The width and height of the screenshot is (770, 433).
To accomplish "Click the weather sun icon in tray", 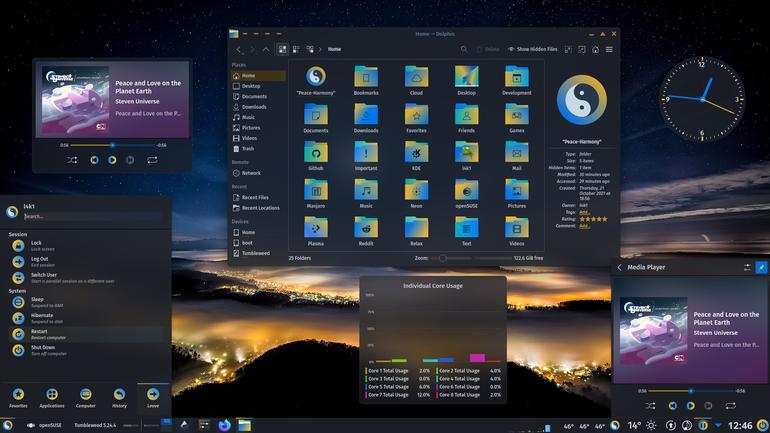I will point(651,425).
